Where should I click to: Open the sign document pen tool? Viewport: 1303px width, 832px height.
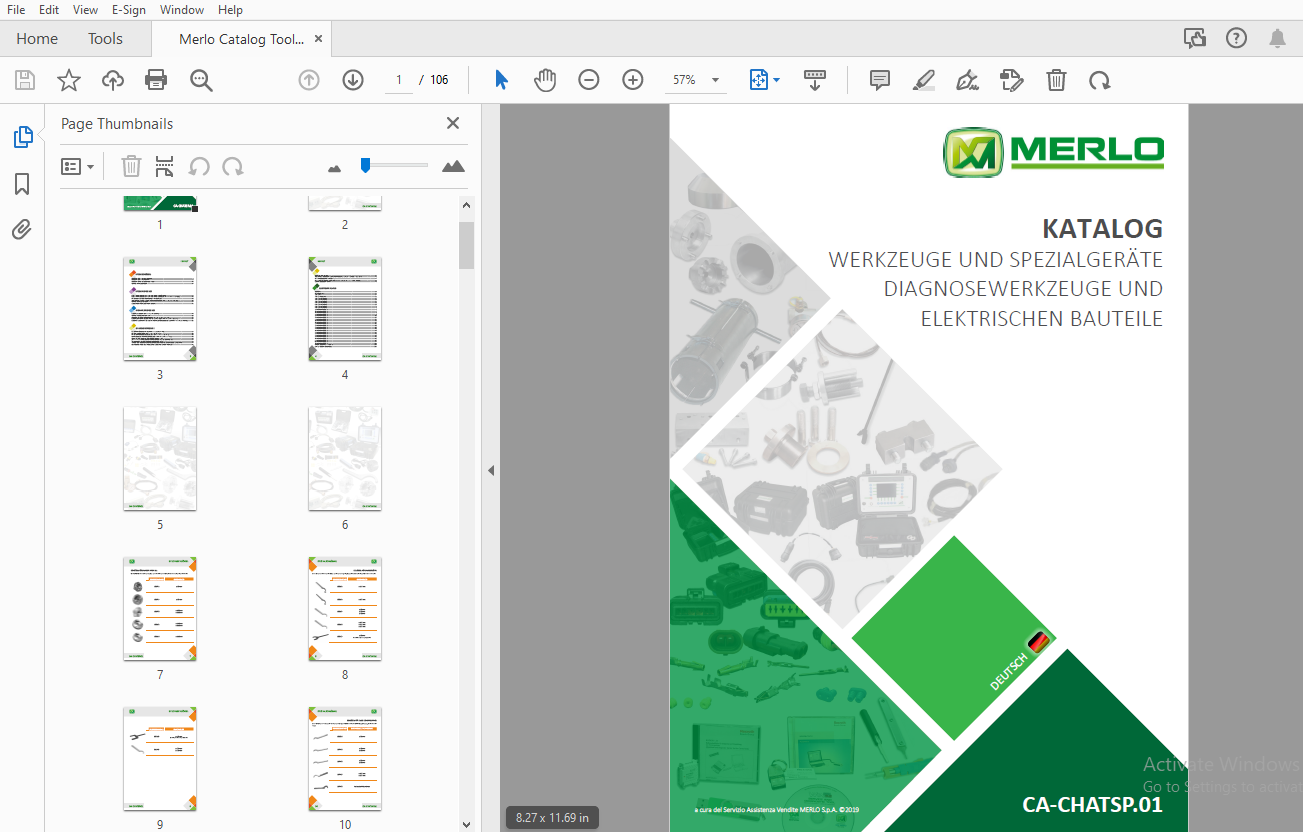(967, 80)
